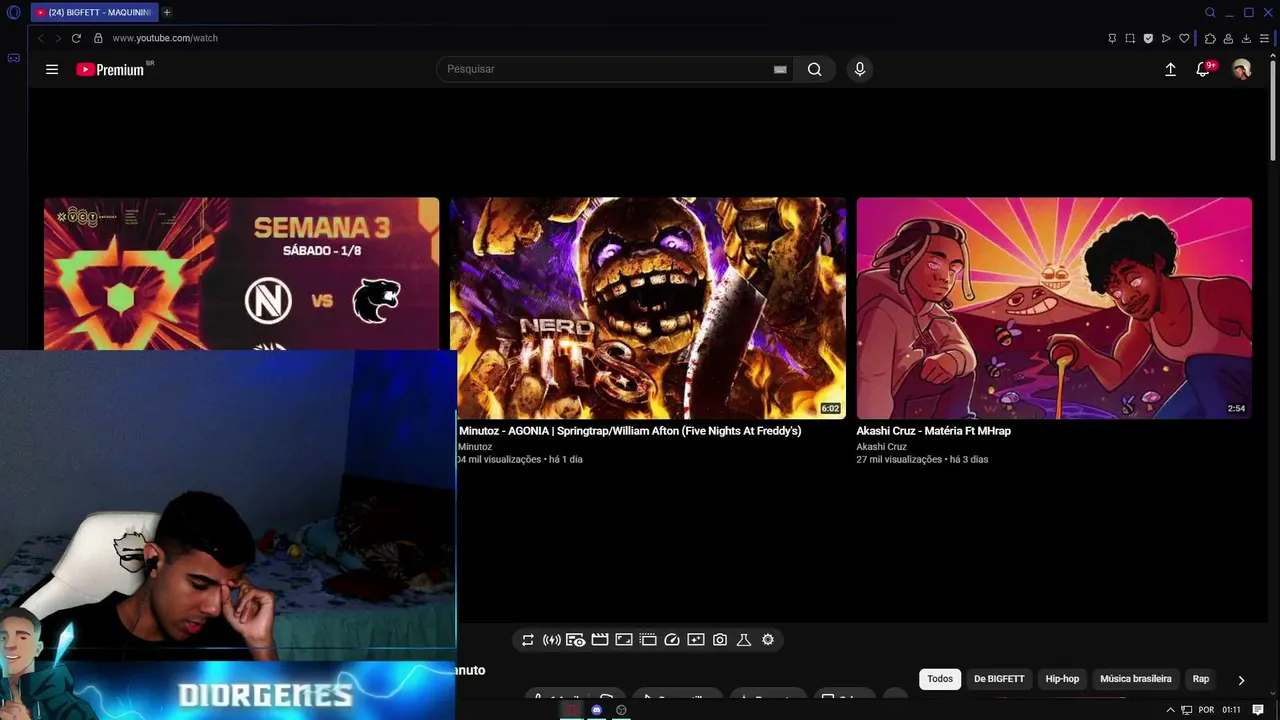Select the Hip-hop filter chip
The width and height of the screenshot is (1280, 720).
(x=1062, y=679)
